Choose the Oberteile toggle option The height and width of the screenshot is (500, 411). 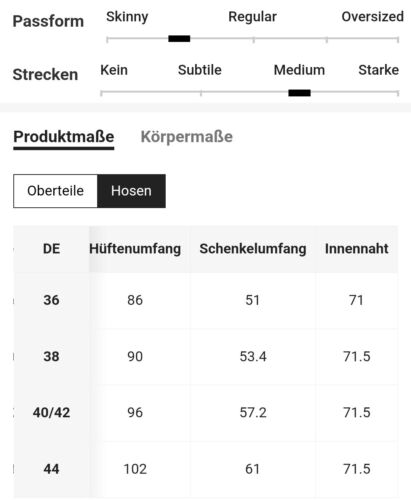55,191
